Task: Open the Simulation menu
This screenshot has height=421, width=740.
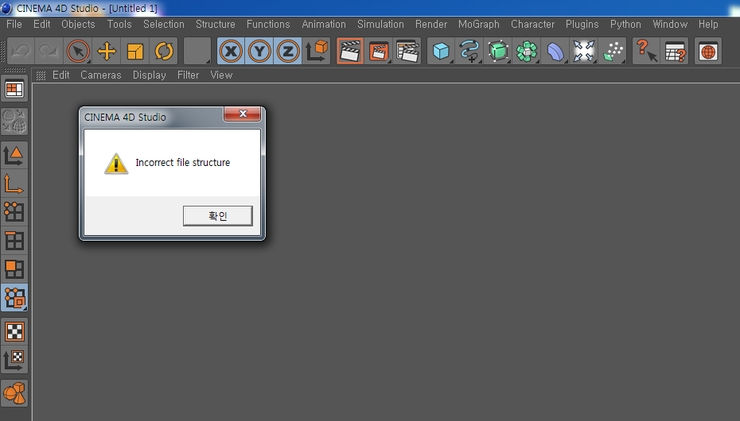Action: click(380, 24)
